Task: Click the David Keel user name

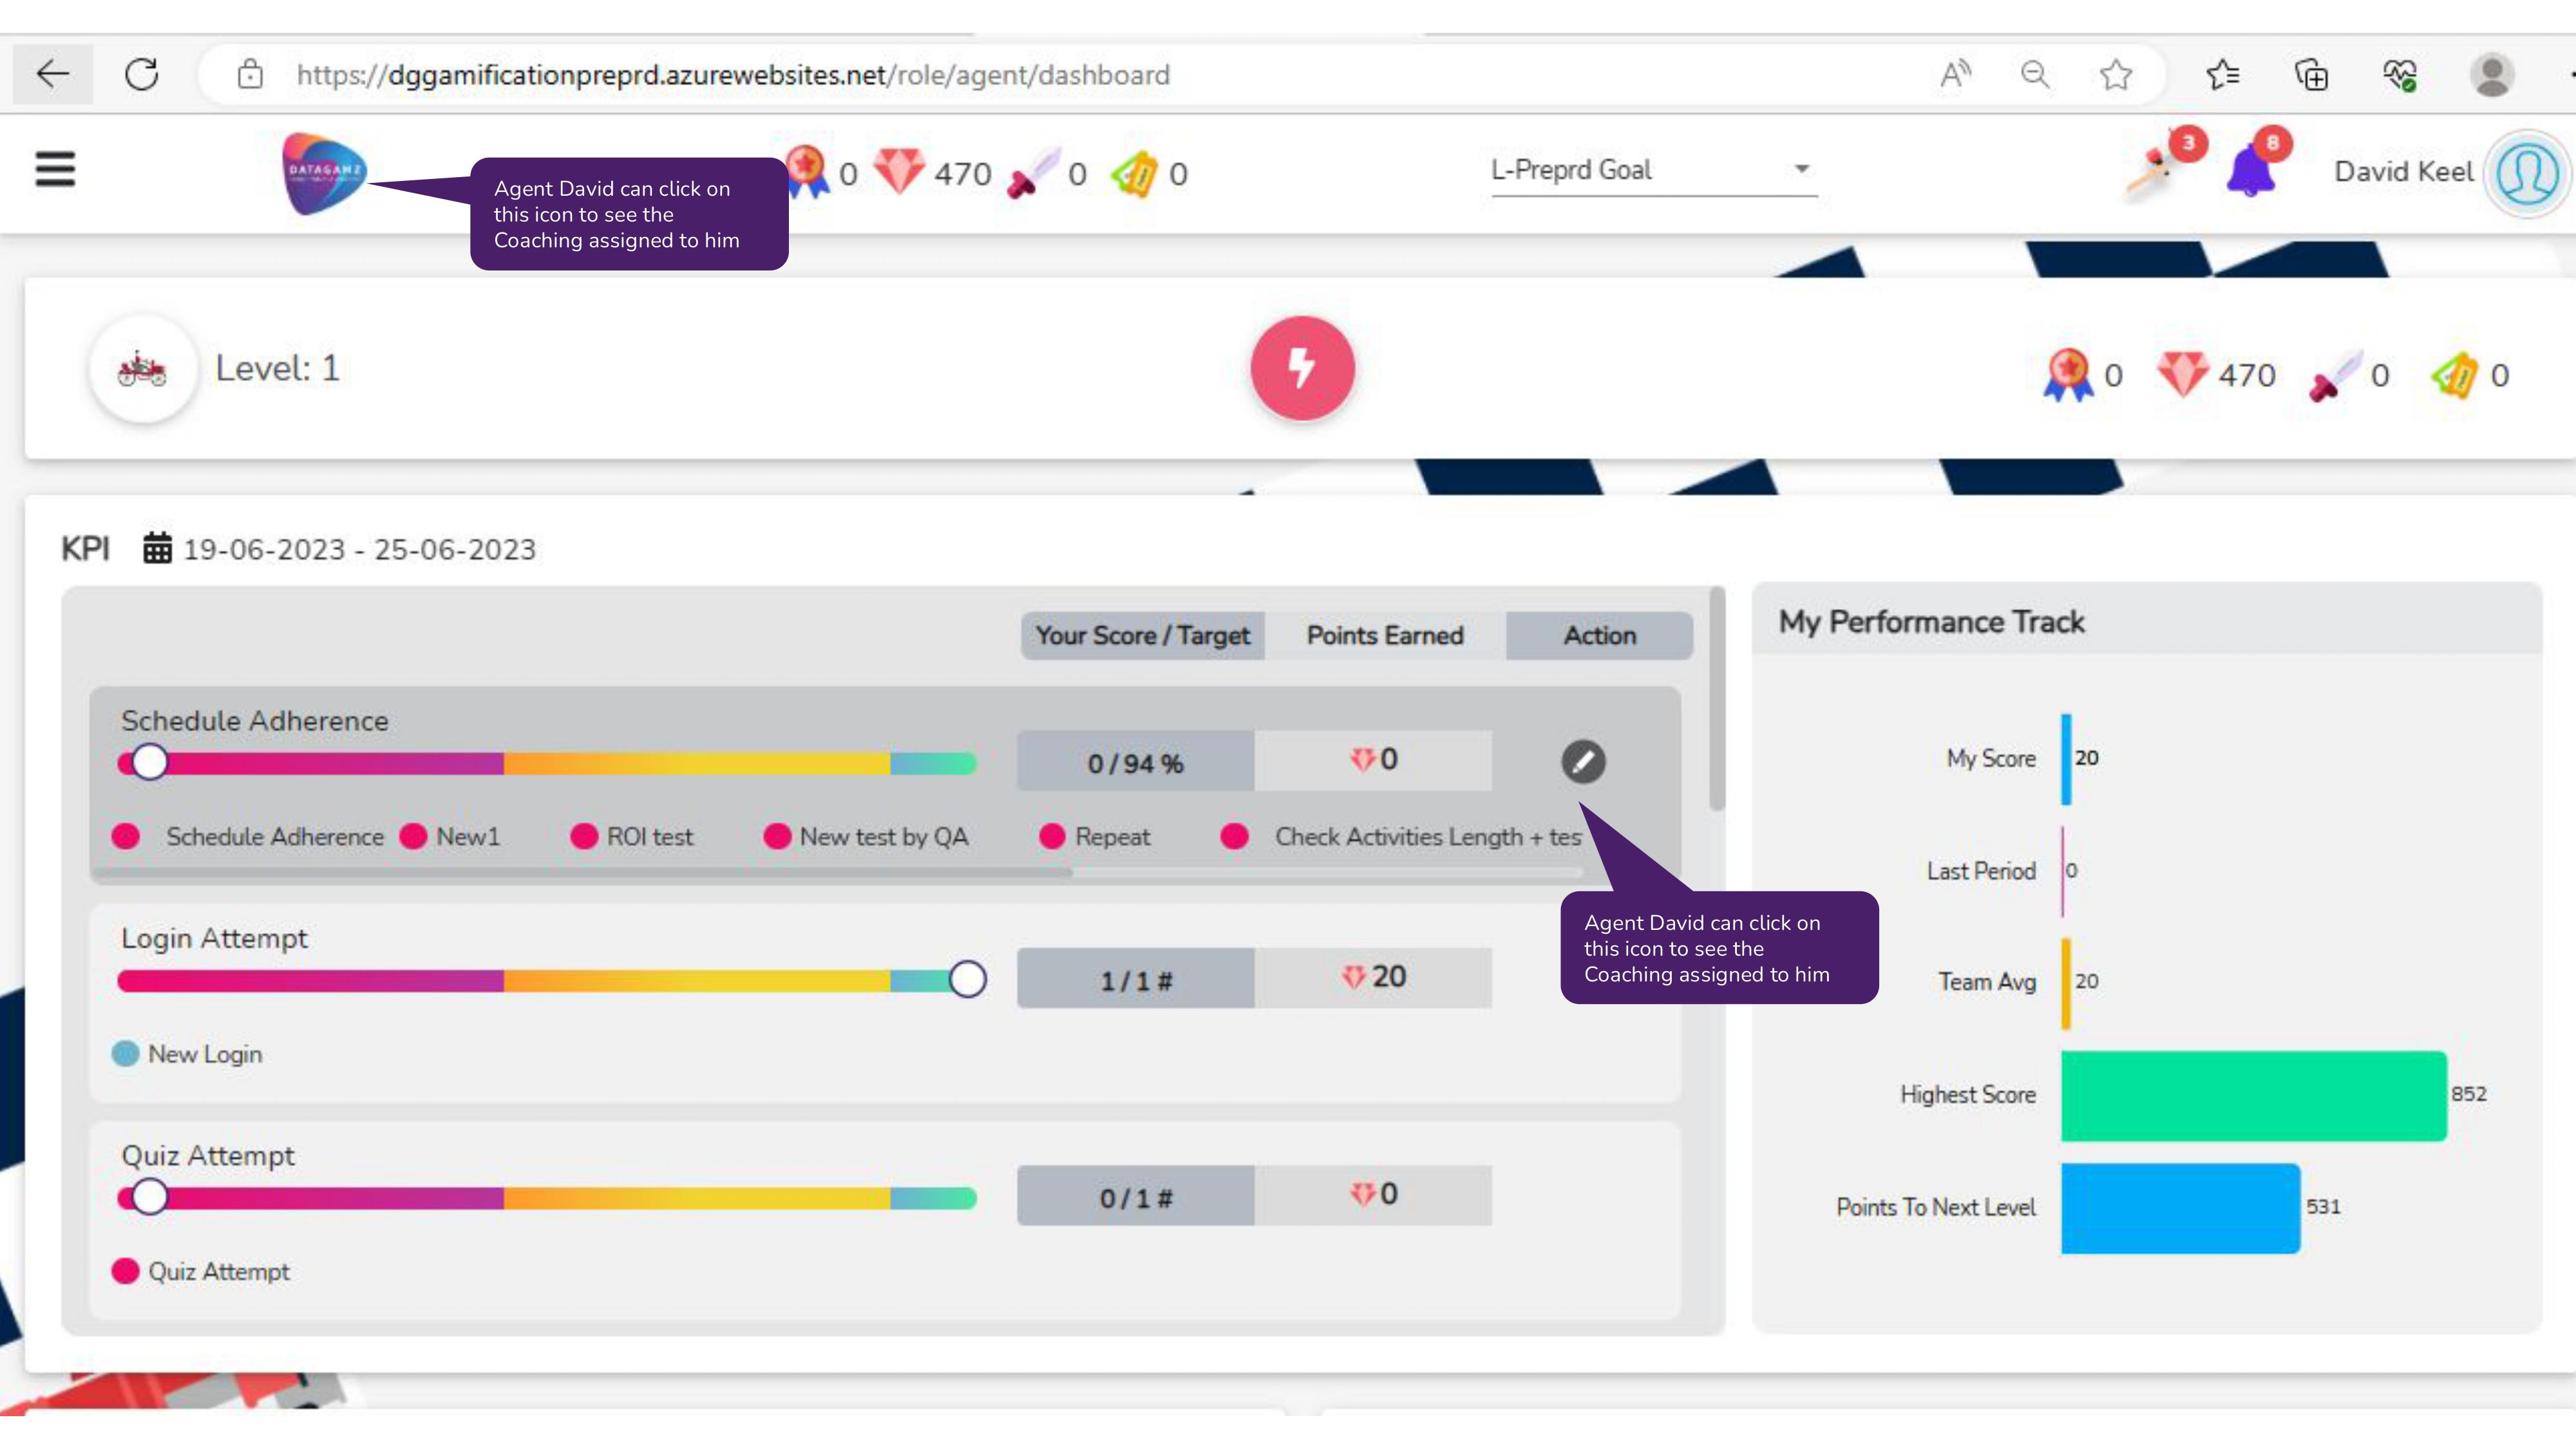Action: click(x=2403, y=172)
